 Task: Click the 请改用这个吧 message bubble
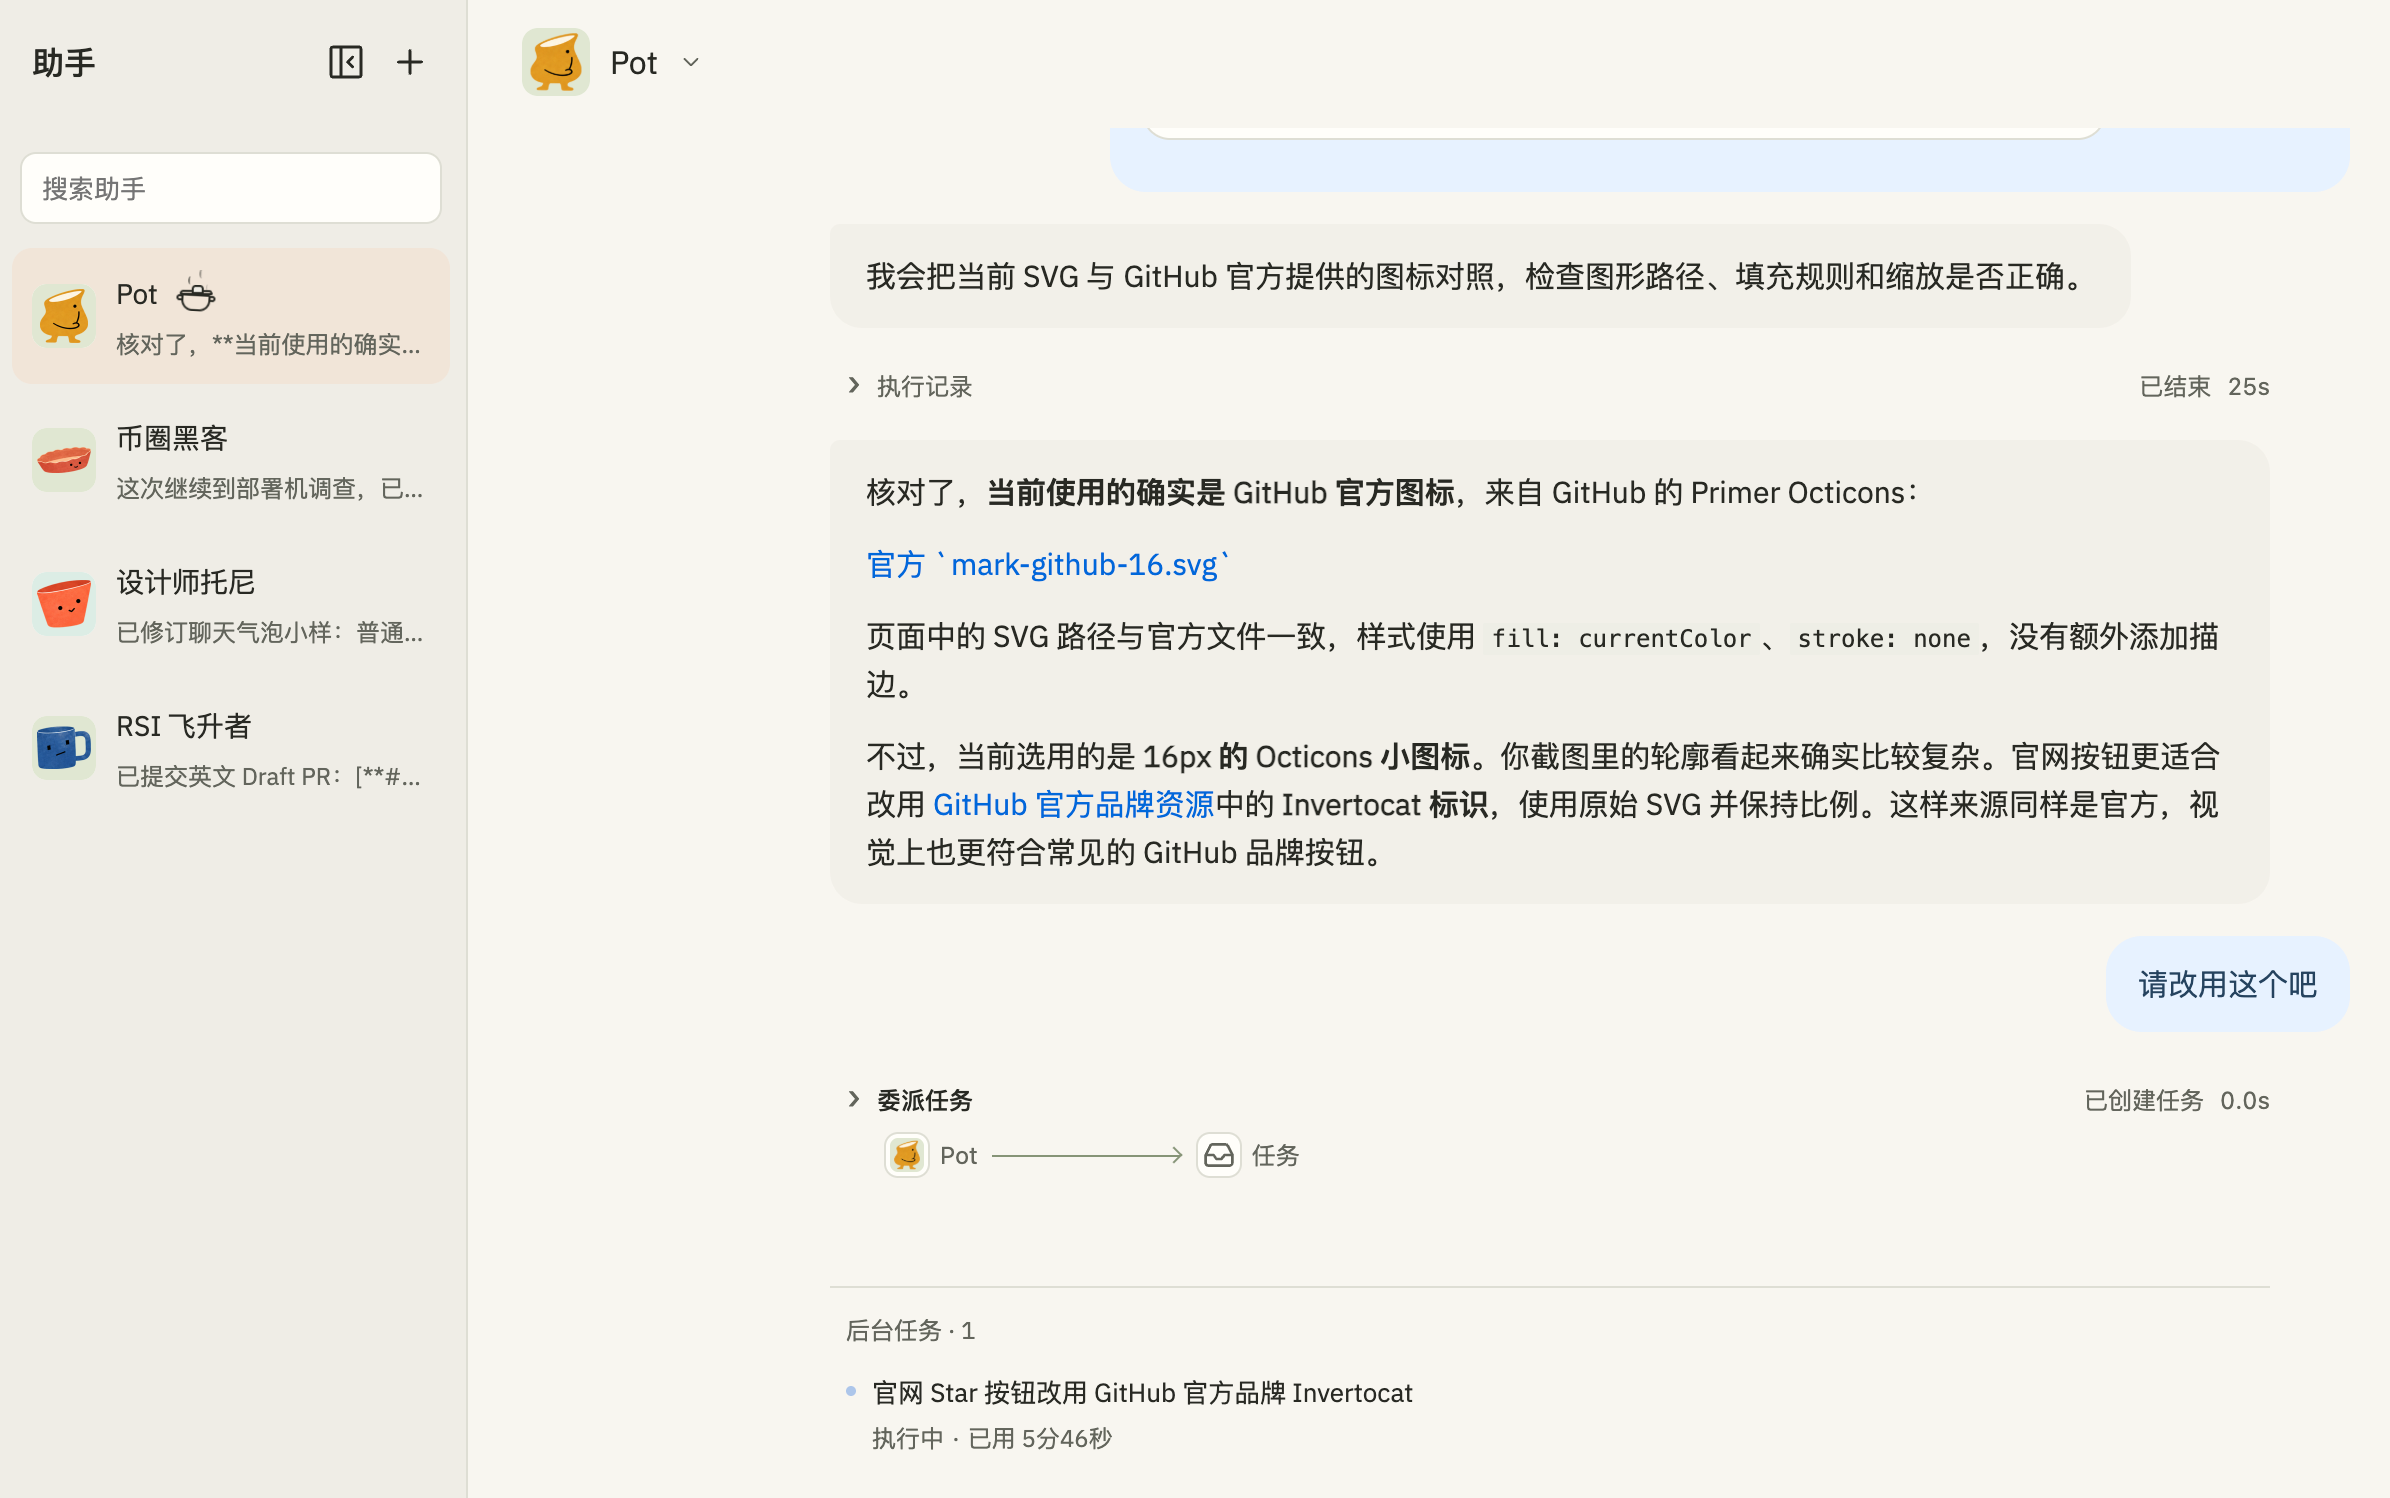click(2227, 984)
